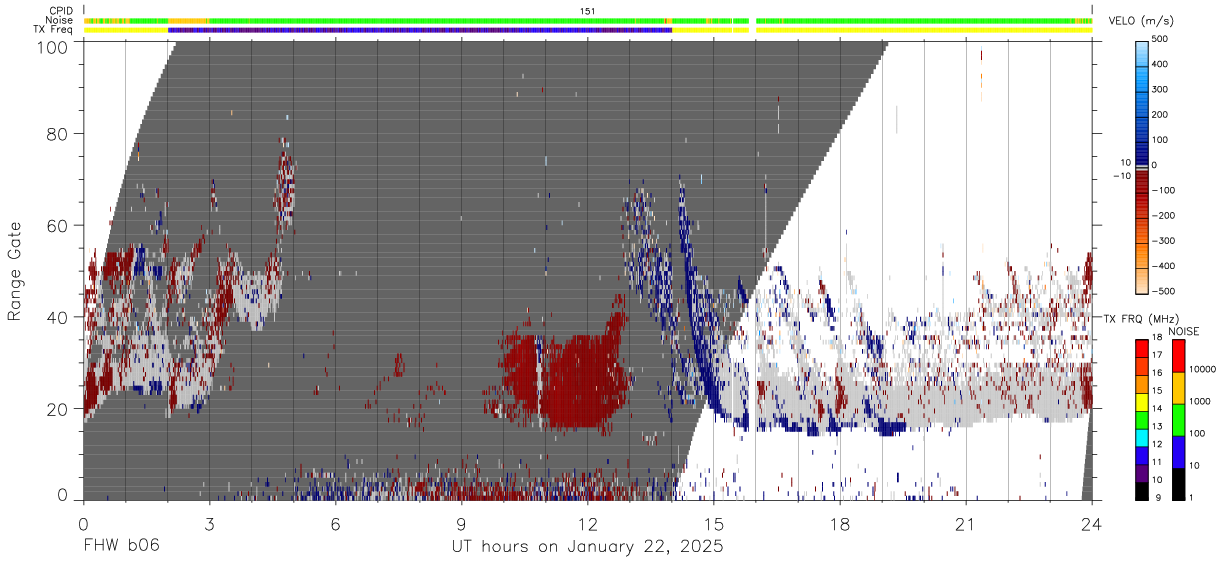Click the "TX Freq" row label above the plot
The image size is (1228, 567).
53,30
